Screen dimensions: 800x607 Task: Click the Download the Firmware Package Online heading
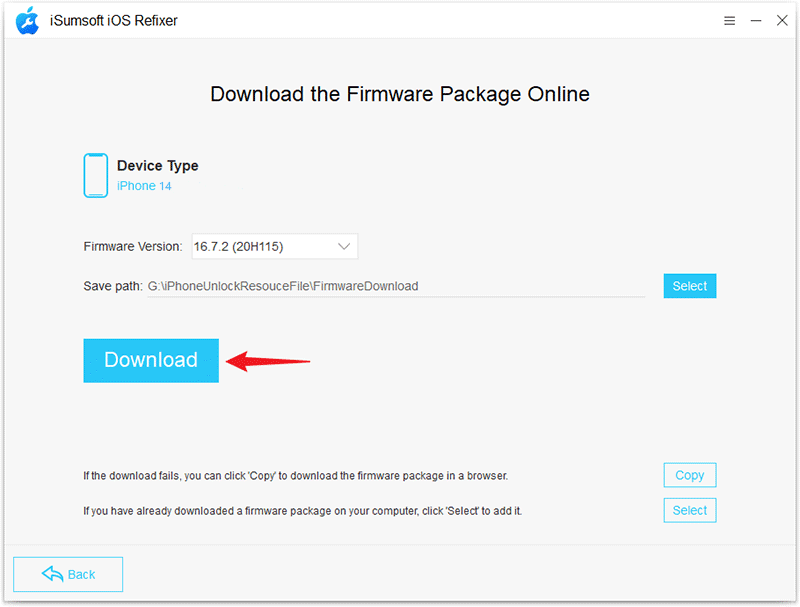coord(400,94)
